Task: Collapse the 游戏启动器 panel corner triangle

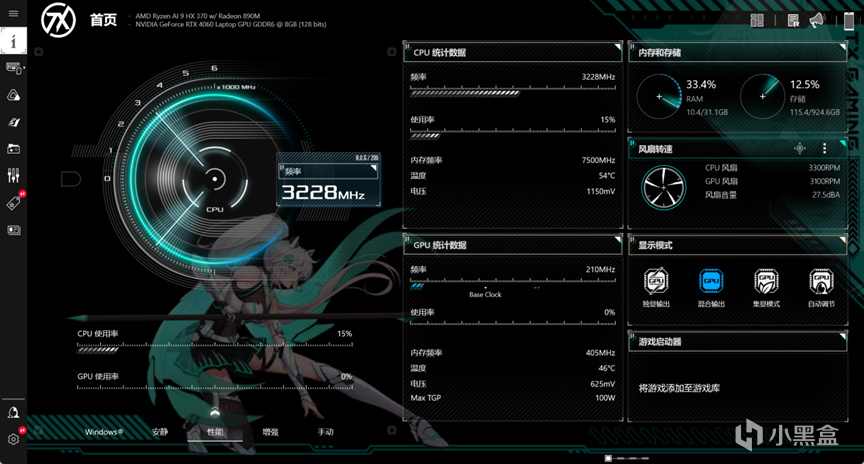Action: pos(843,336)
